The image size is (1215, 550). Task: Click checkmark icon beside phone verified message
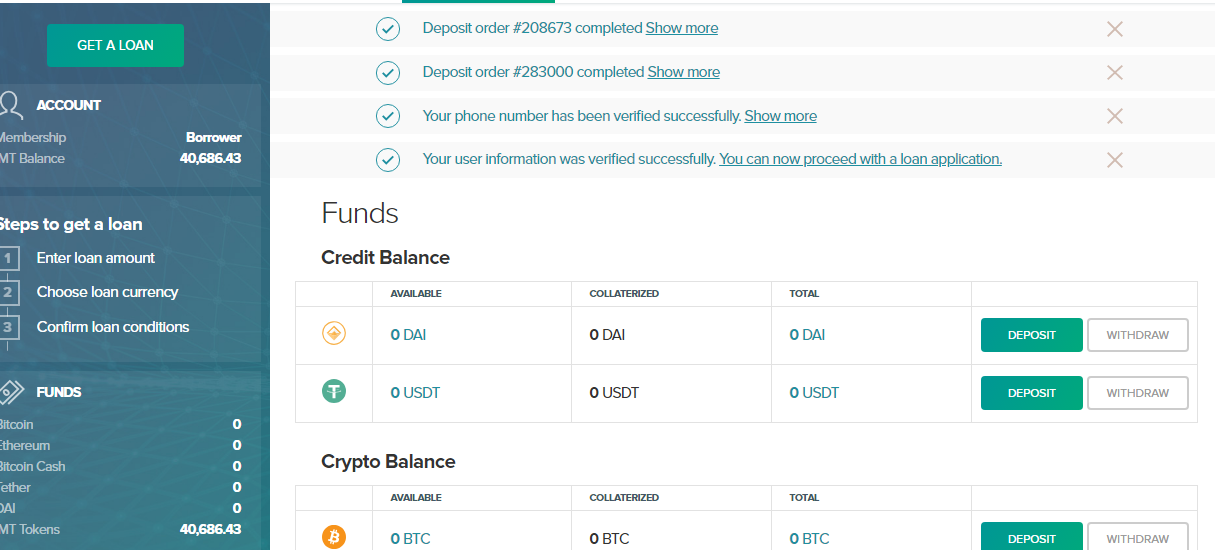coord(388,116)
